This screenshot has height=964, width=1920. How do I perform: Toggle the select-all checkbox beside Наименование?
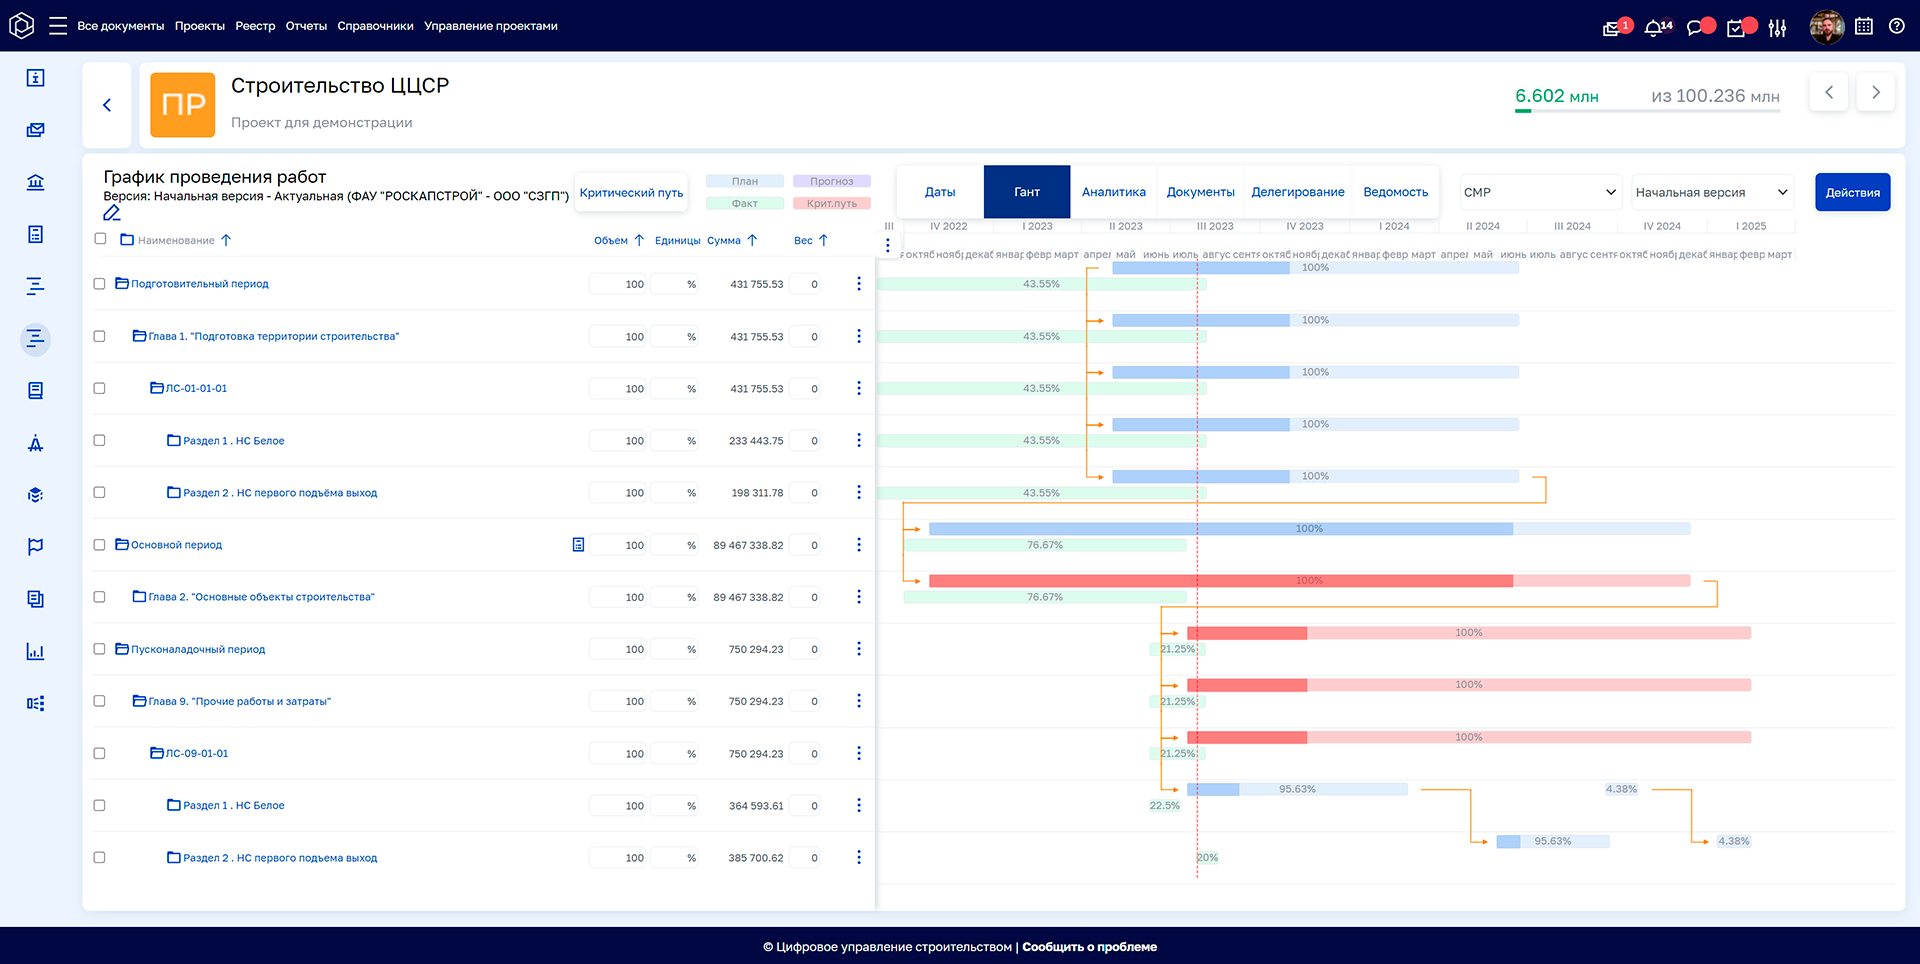tap(100, 239)
